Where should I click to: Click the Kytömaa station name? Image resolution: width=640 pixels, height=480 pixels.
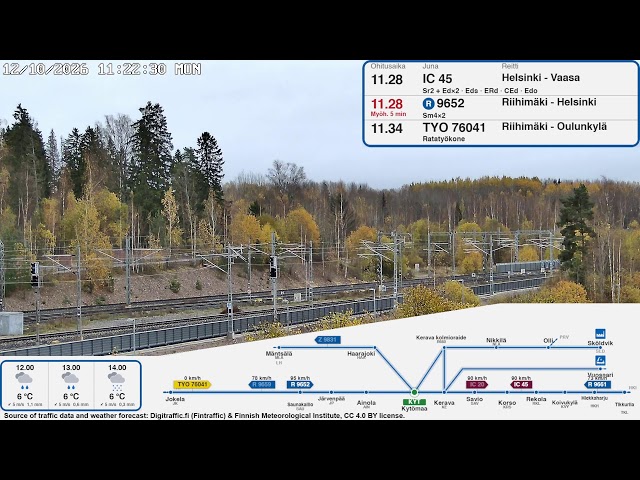pyautogui.click(x=414, y=409)
